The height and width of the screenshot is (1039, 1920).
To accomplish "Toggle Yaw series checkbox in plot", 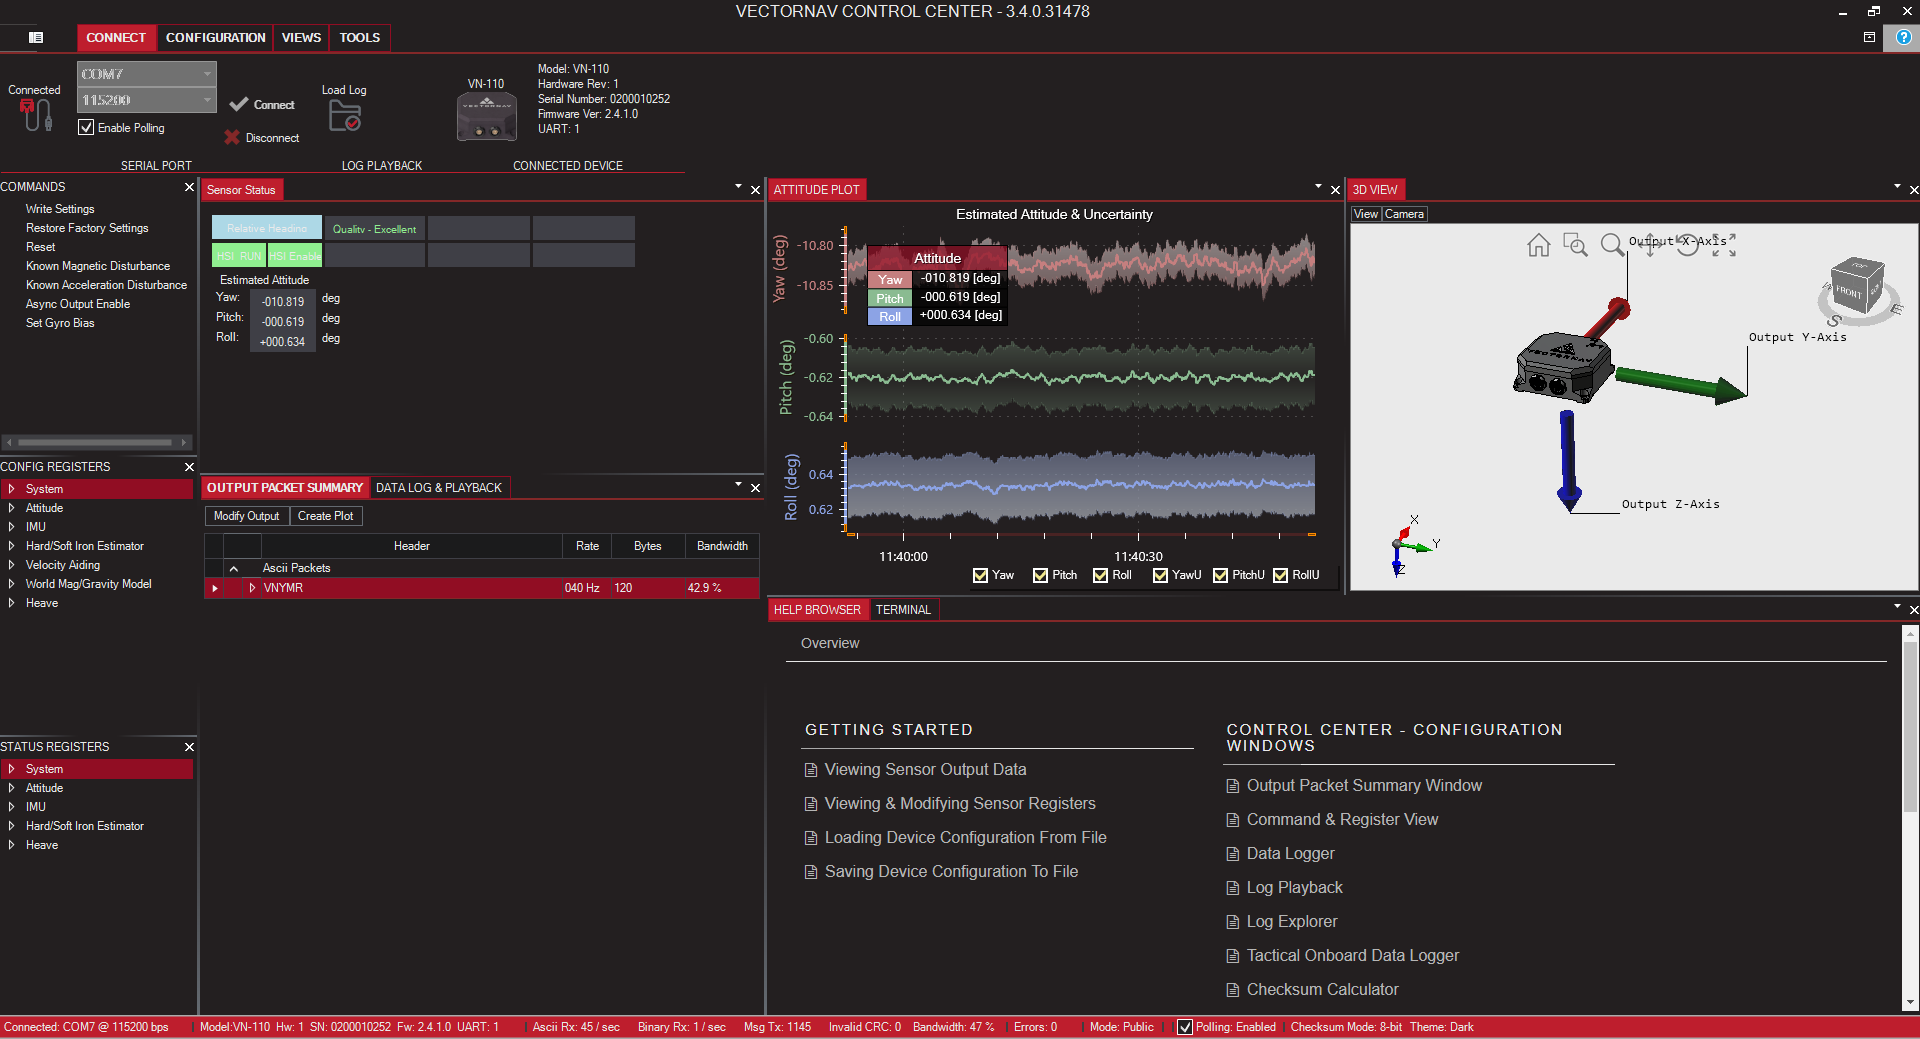I will click(x=980, y=575).
